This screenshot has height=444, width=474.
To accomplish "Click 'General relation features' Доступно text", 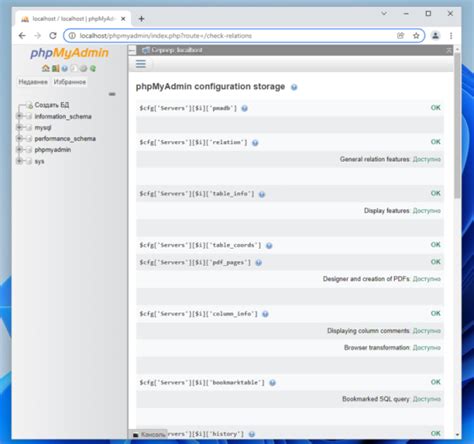I will pos(426,159).
